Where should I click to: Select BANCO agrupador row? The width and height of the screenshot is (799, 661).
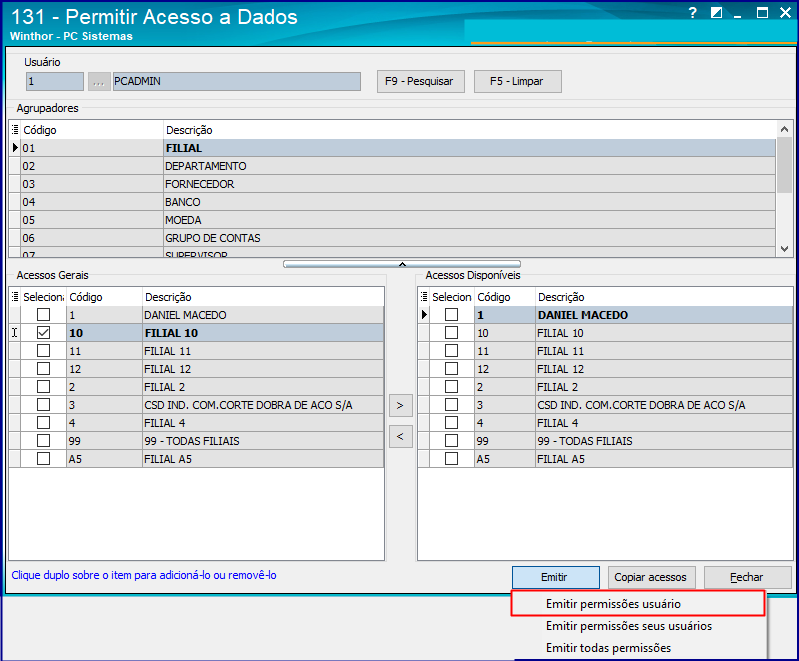point(392,202)
